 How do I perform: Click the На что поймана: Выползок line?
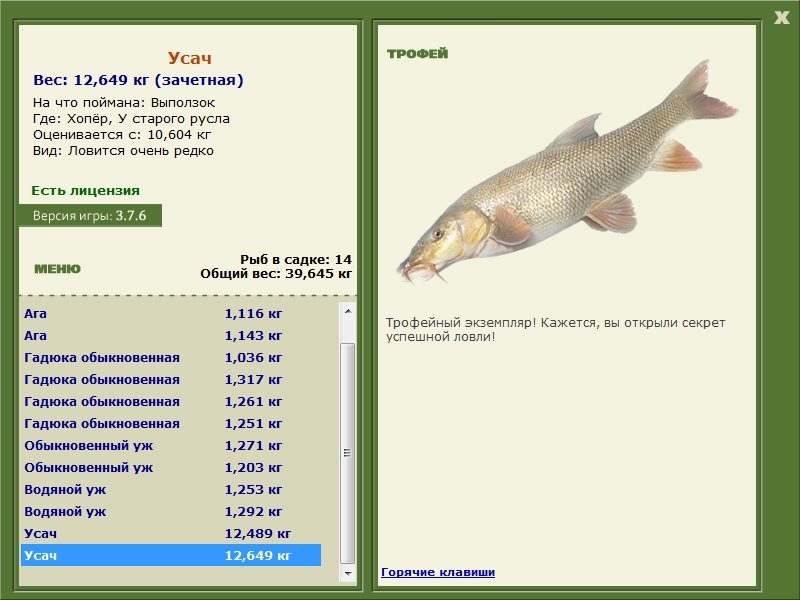124,103
